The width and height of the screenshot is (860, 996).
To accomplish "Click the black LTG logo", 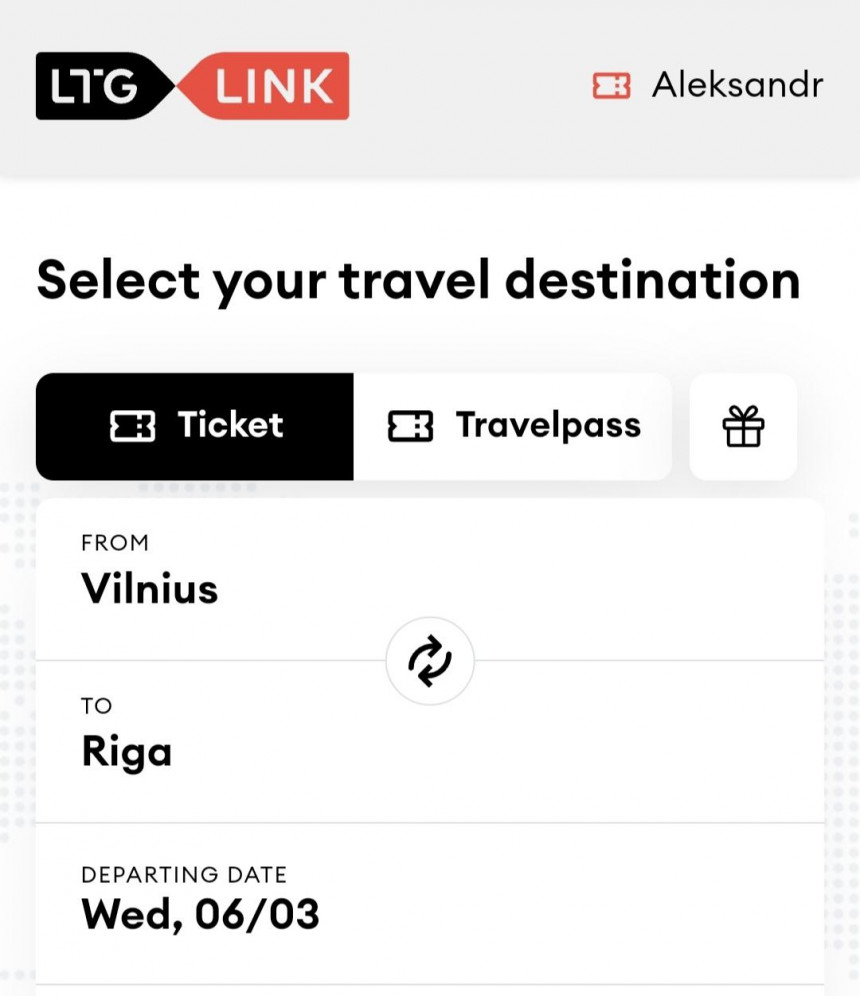I will [x=100, y=86].
